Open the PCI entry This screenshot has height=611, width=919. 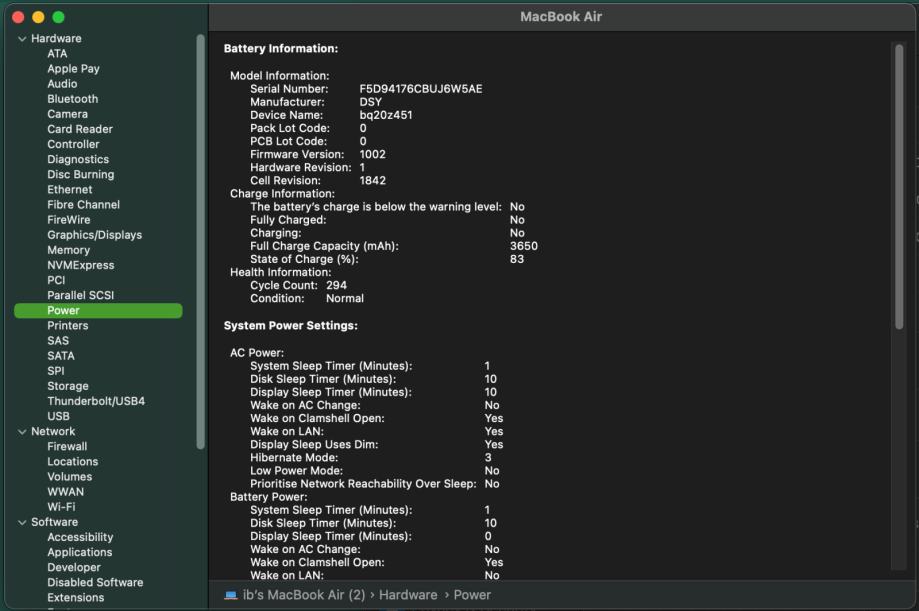tap(56, 280)
